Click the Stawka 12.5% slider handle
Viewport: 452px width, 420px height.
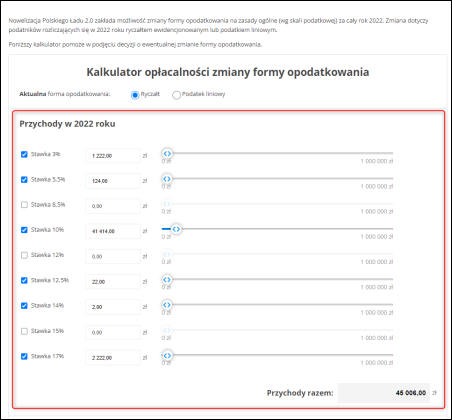(x=167, y=280)
